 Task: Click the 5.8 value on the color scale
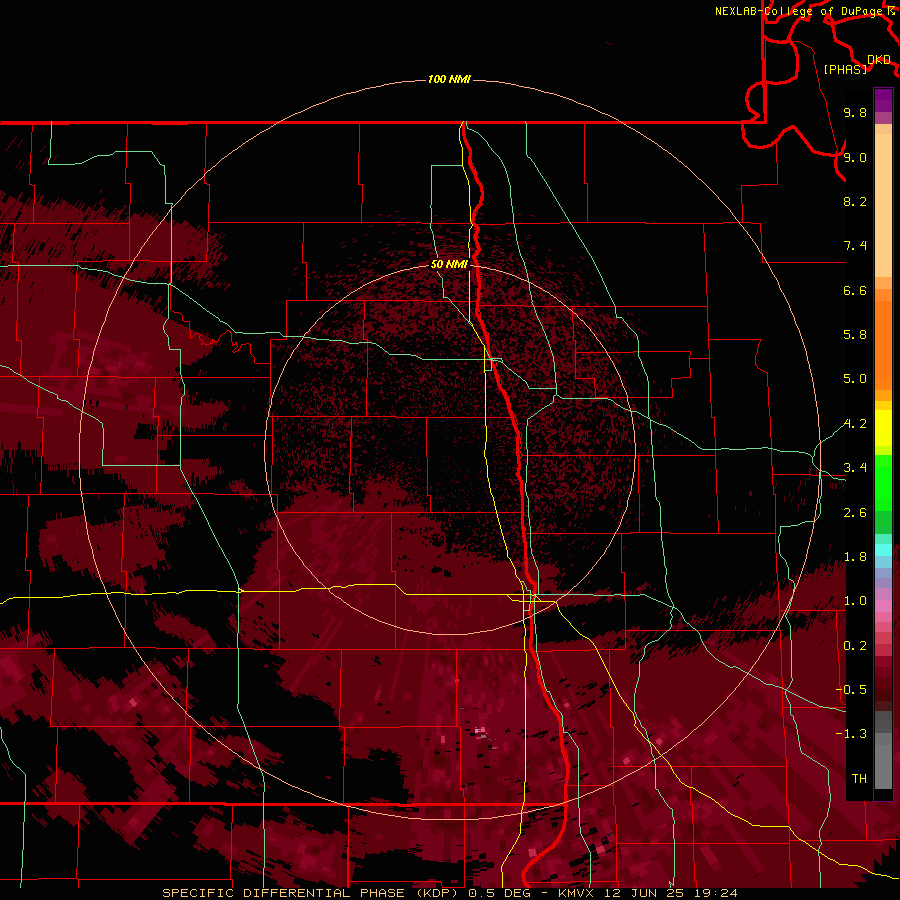click(855, 335)
